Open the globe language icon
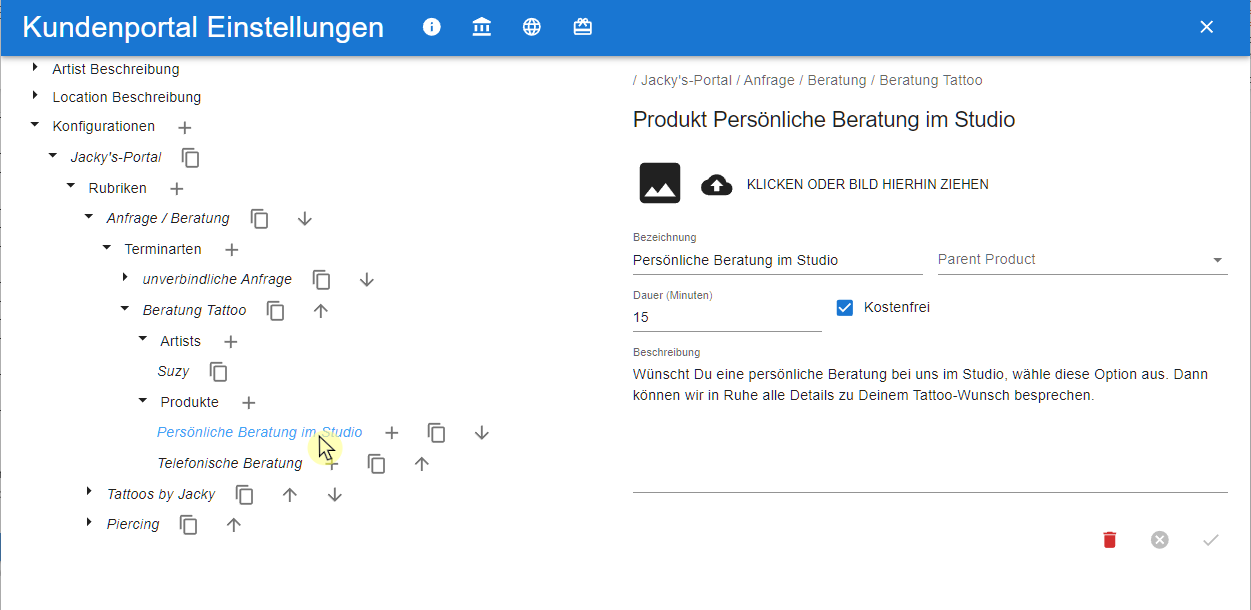Image resolution: width=1251 pixels, height=610 pixels. (532, 27)
